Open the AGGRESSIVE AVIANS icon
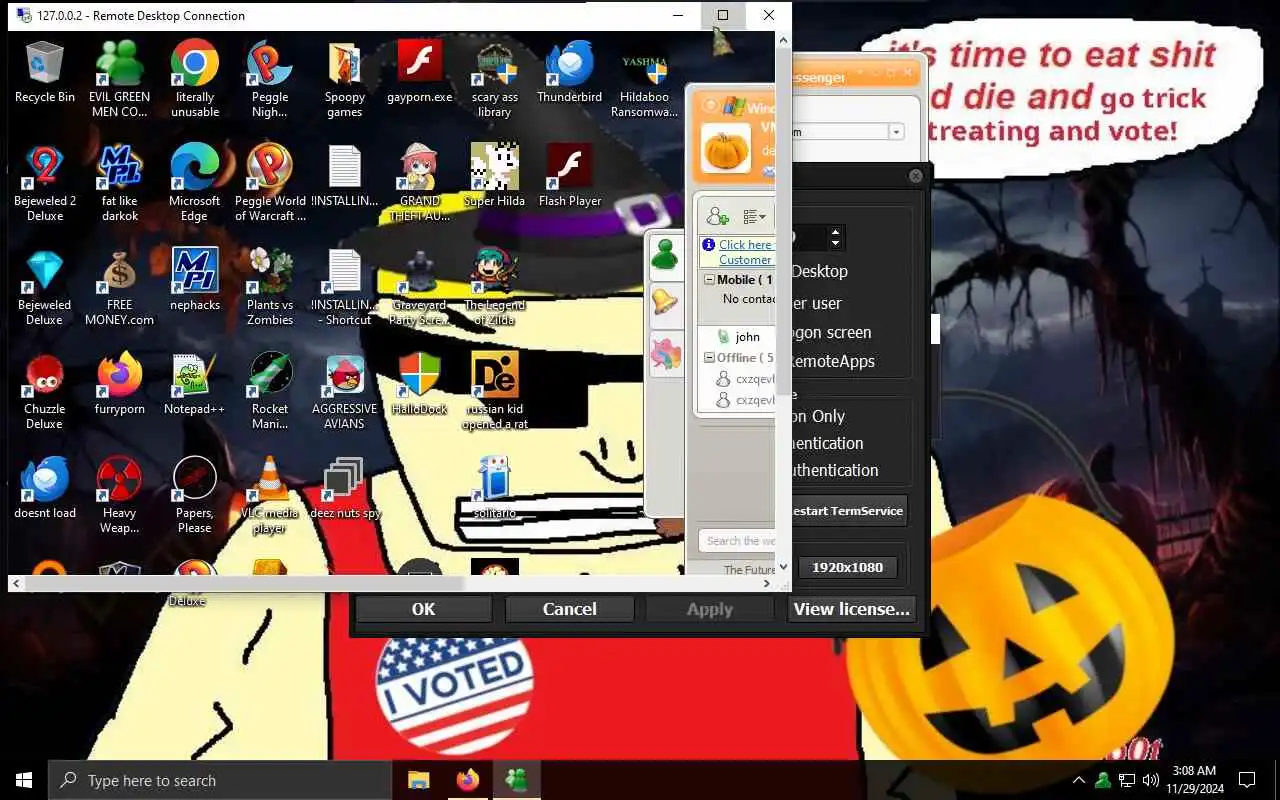 344,391
